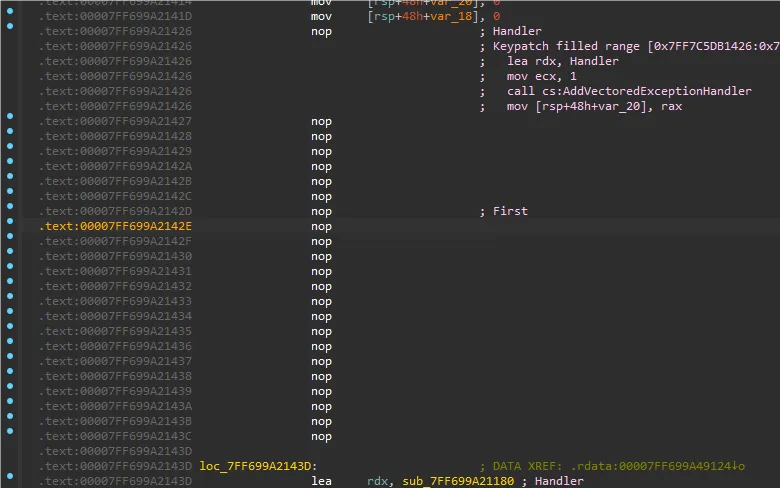Select address .text:00007FF699A21438

pos(115,376)
